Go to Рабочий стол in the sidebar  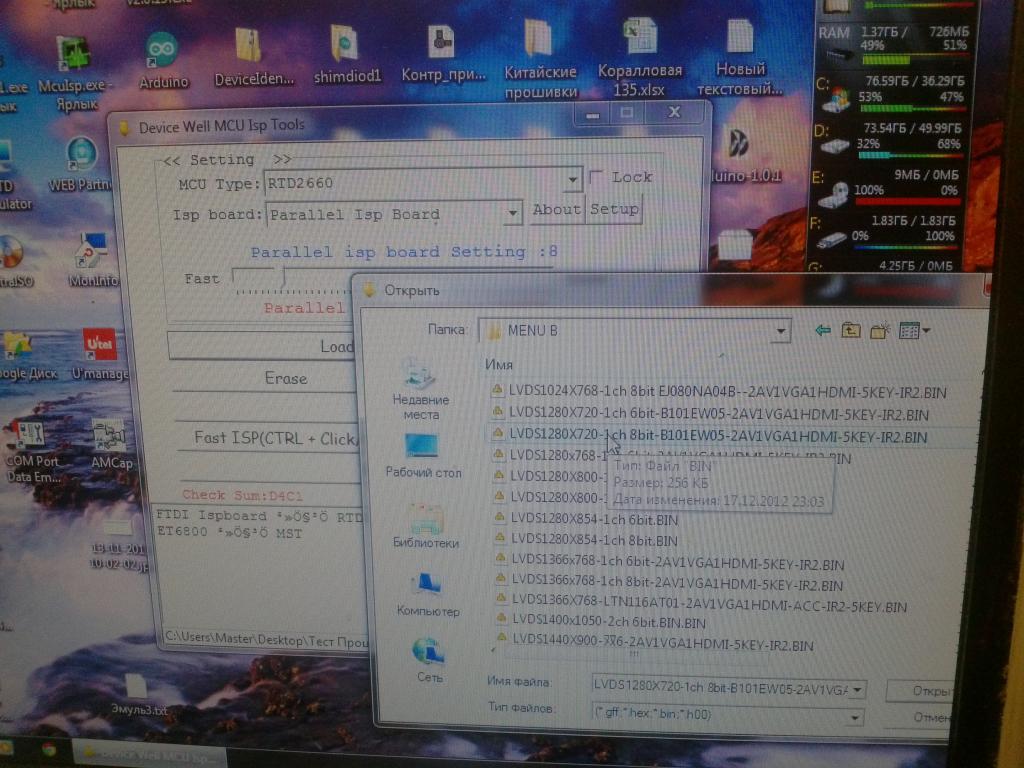(423, 456)
